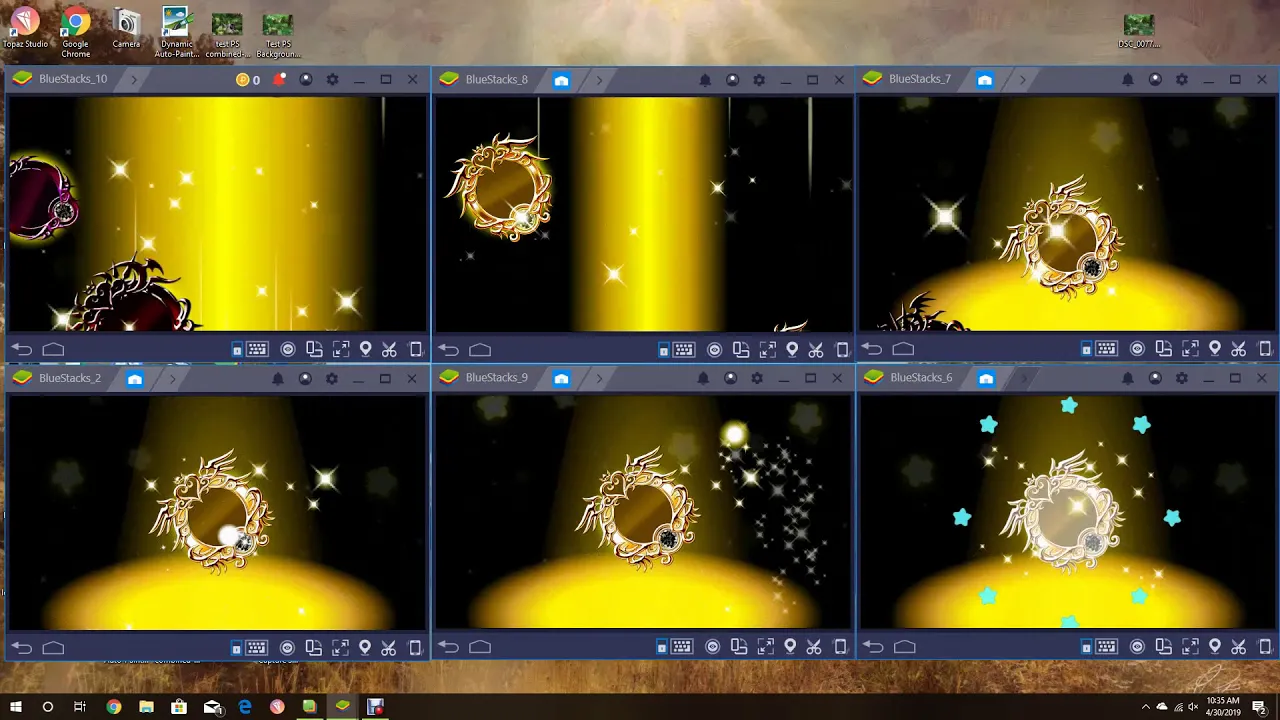Switch to Home tab in BlueStacks_7
1280x720 pixels.
[985, 80]
